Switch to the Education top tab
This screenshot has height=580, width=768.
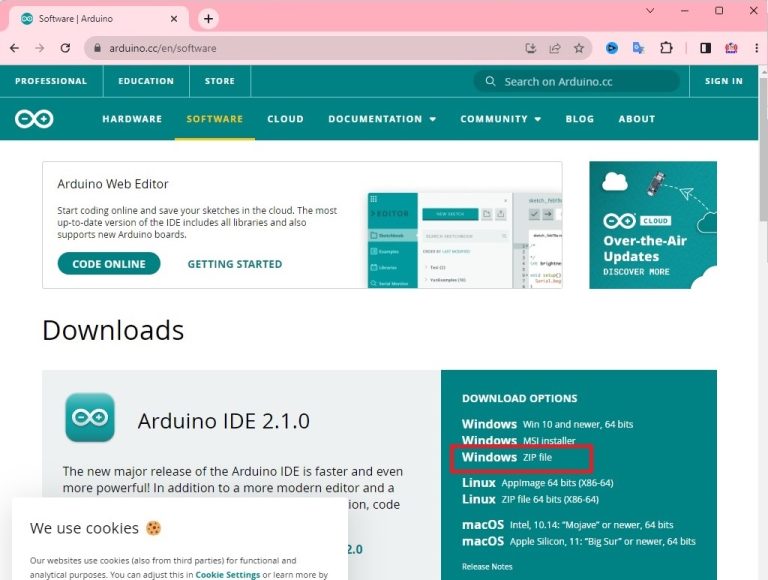146,81
